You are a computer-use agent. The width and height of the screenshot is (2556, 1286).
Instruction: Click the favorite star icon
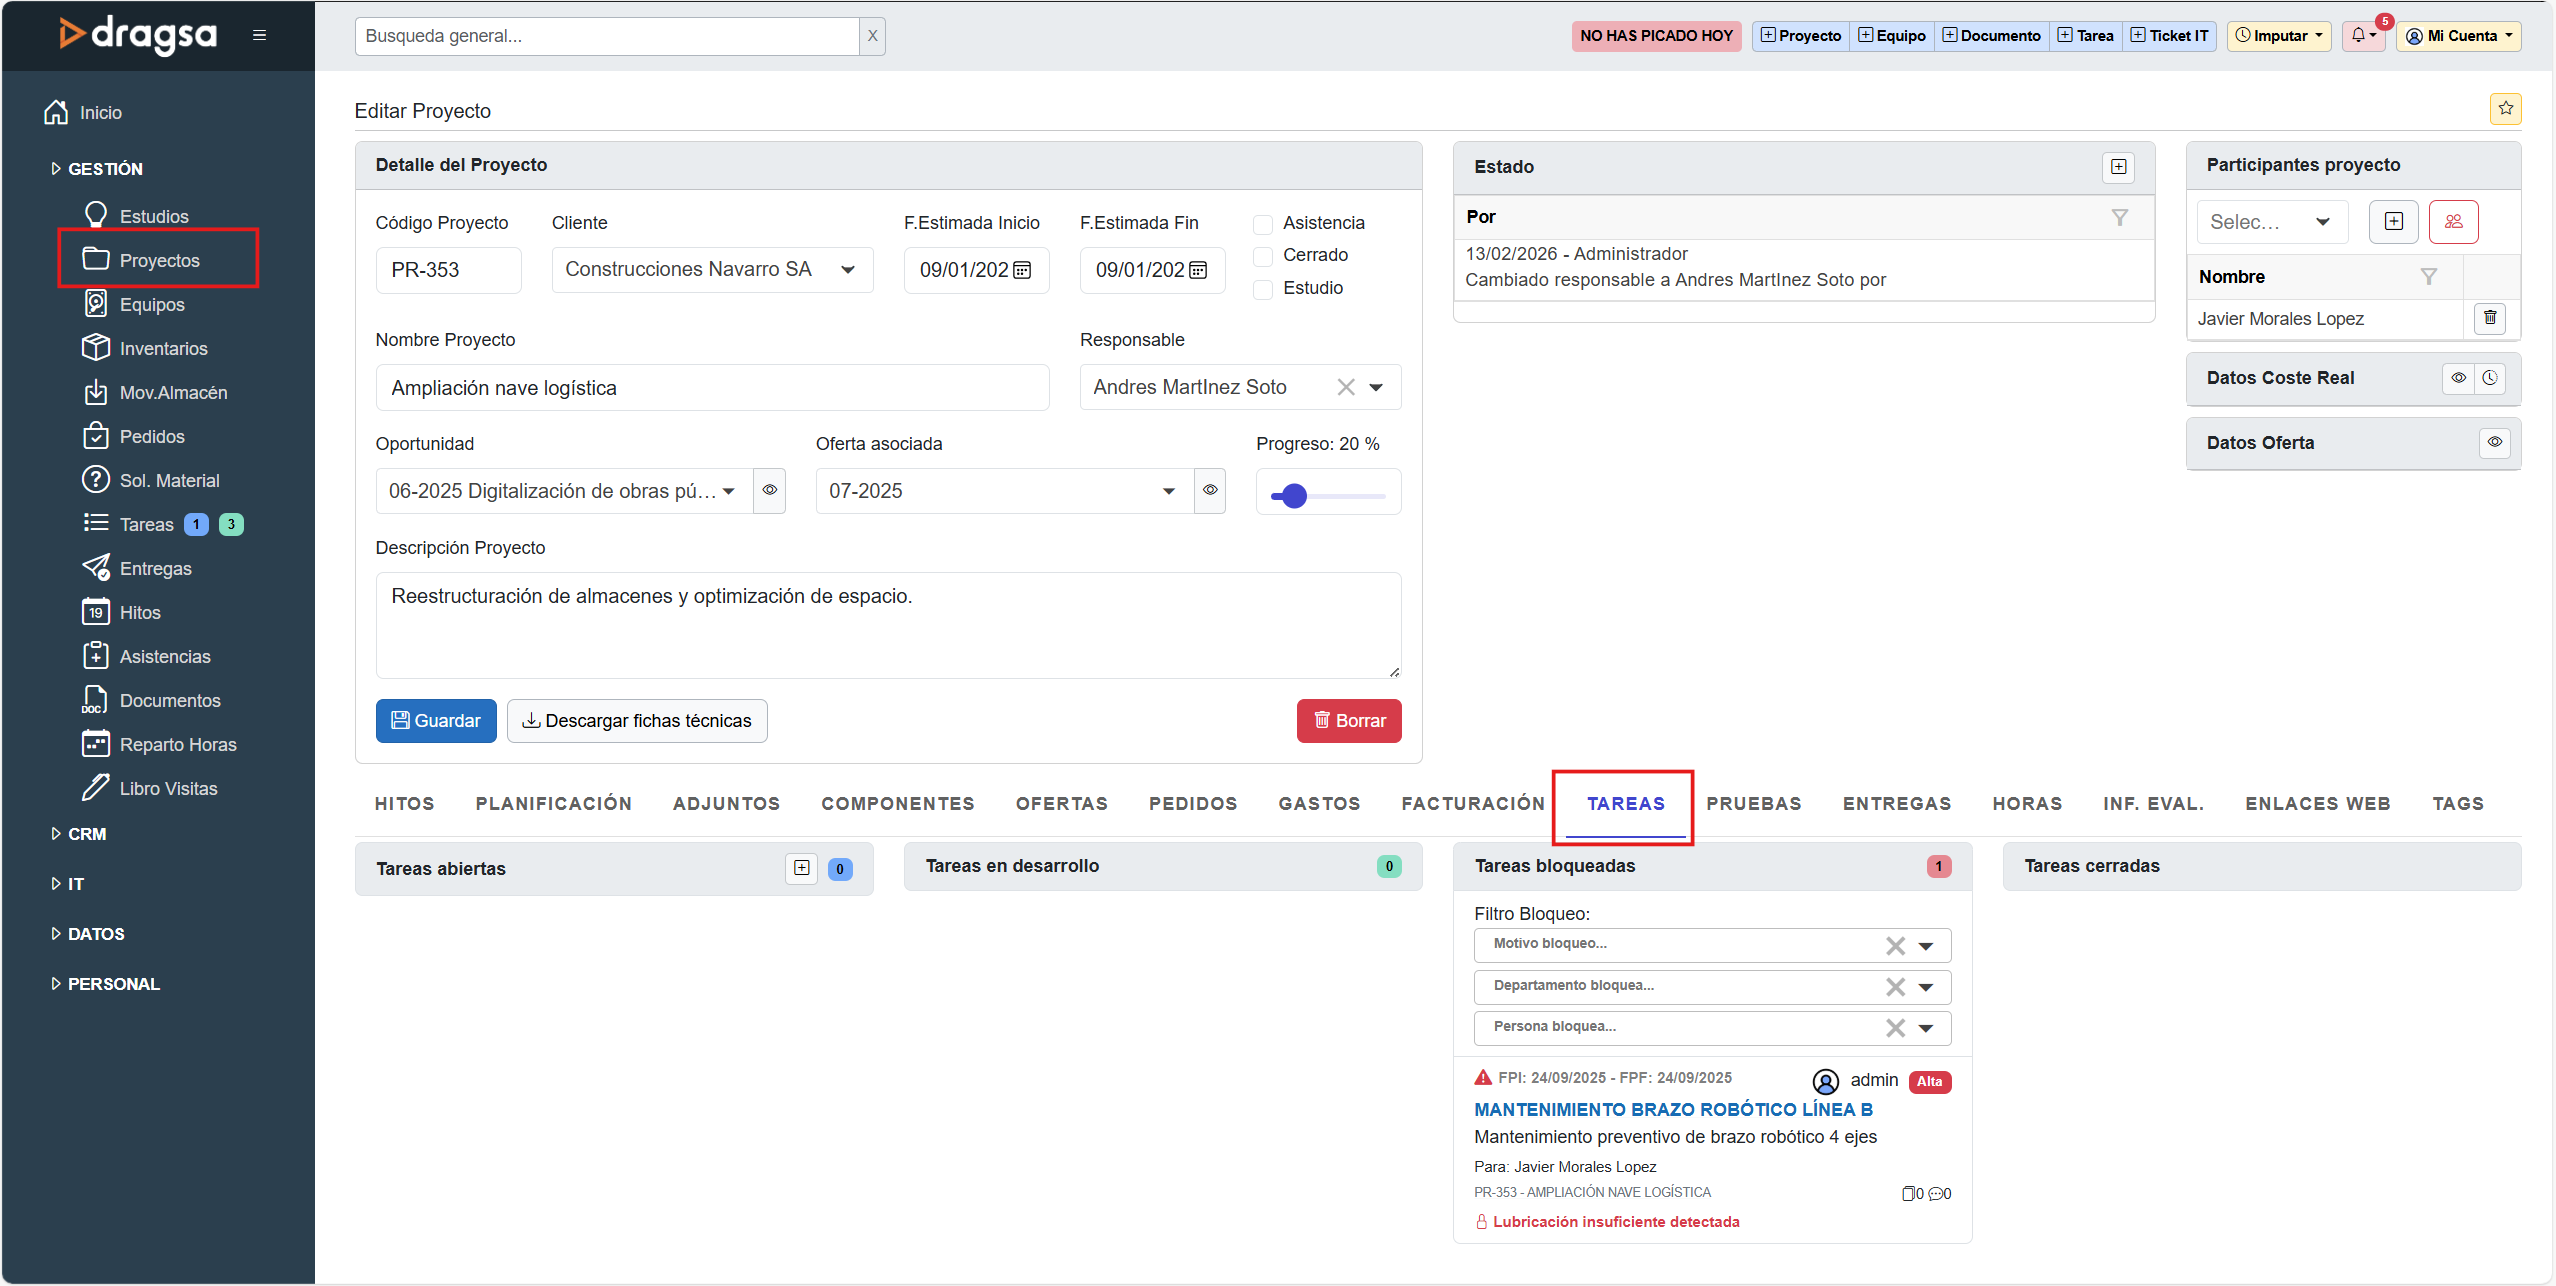pyautogui.click(x=2505, y=108)
